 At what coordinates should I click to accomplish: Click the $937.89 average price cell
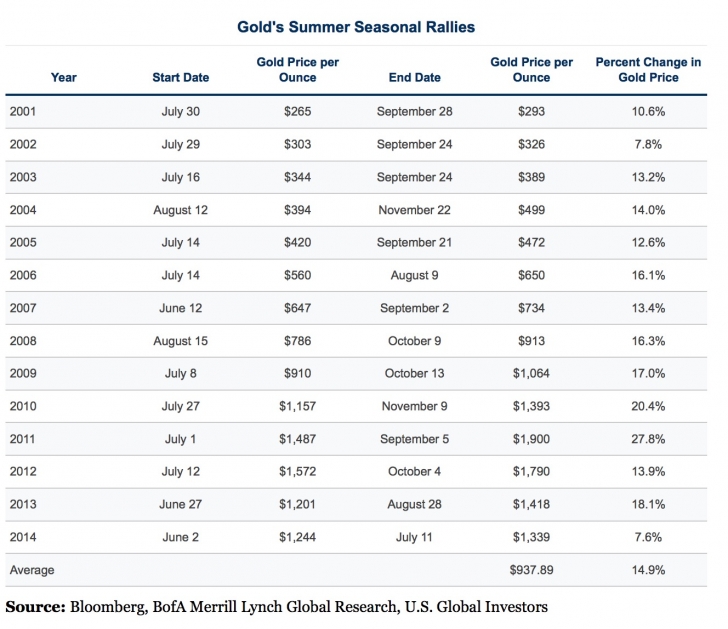[532, 570]
